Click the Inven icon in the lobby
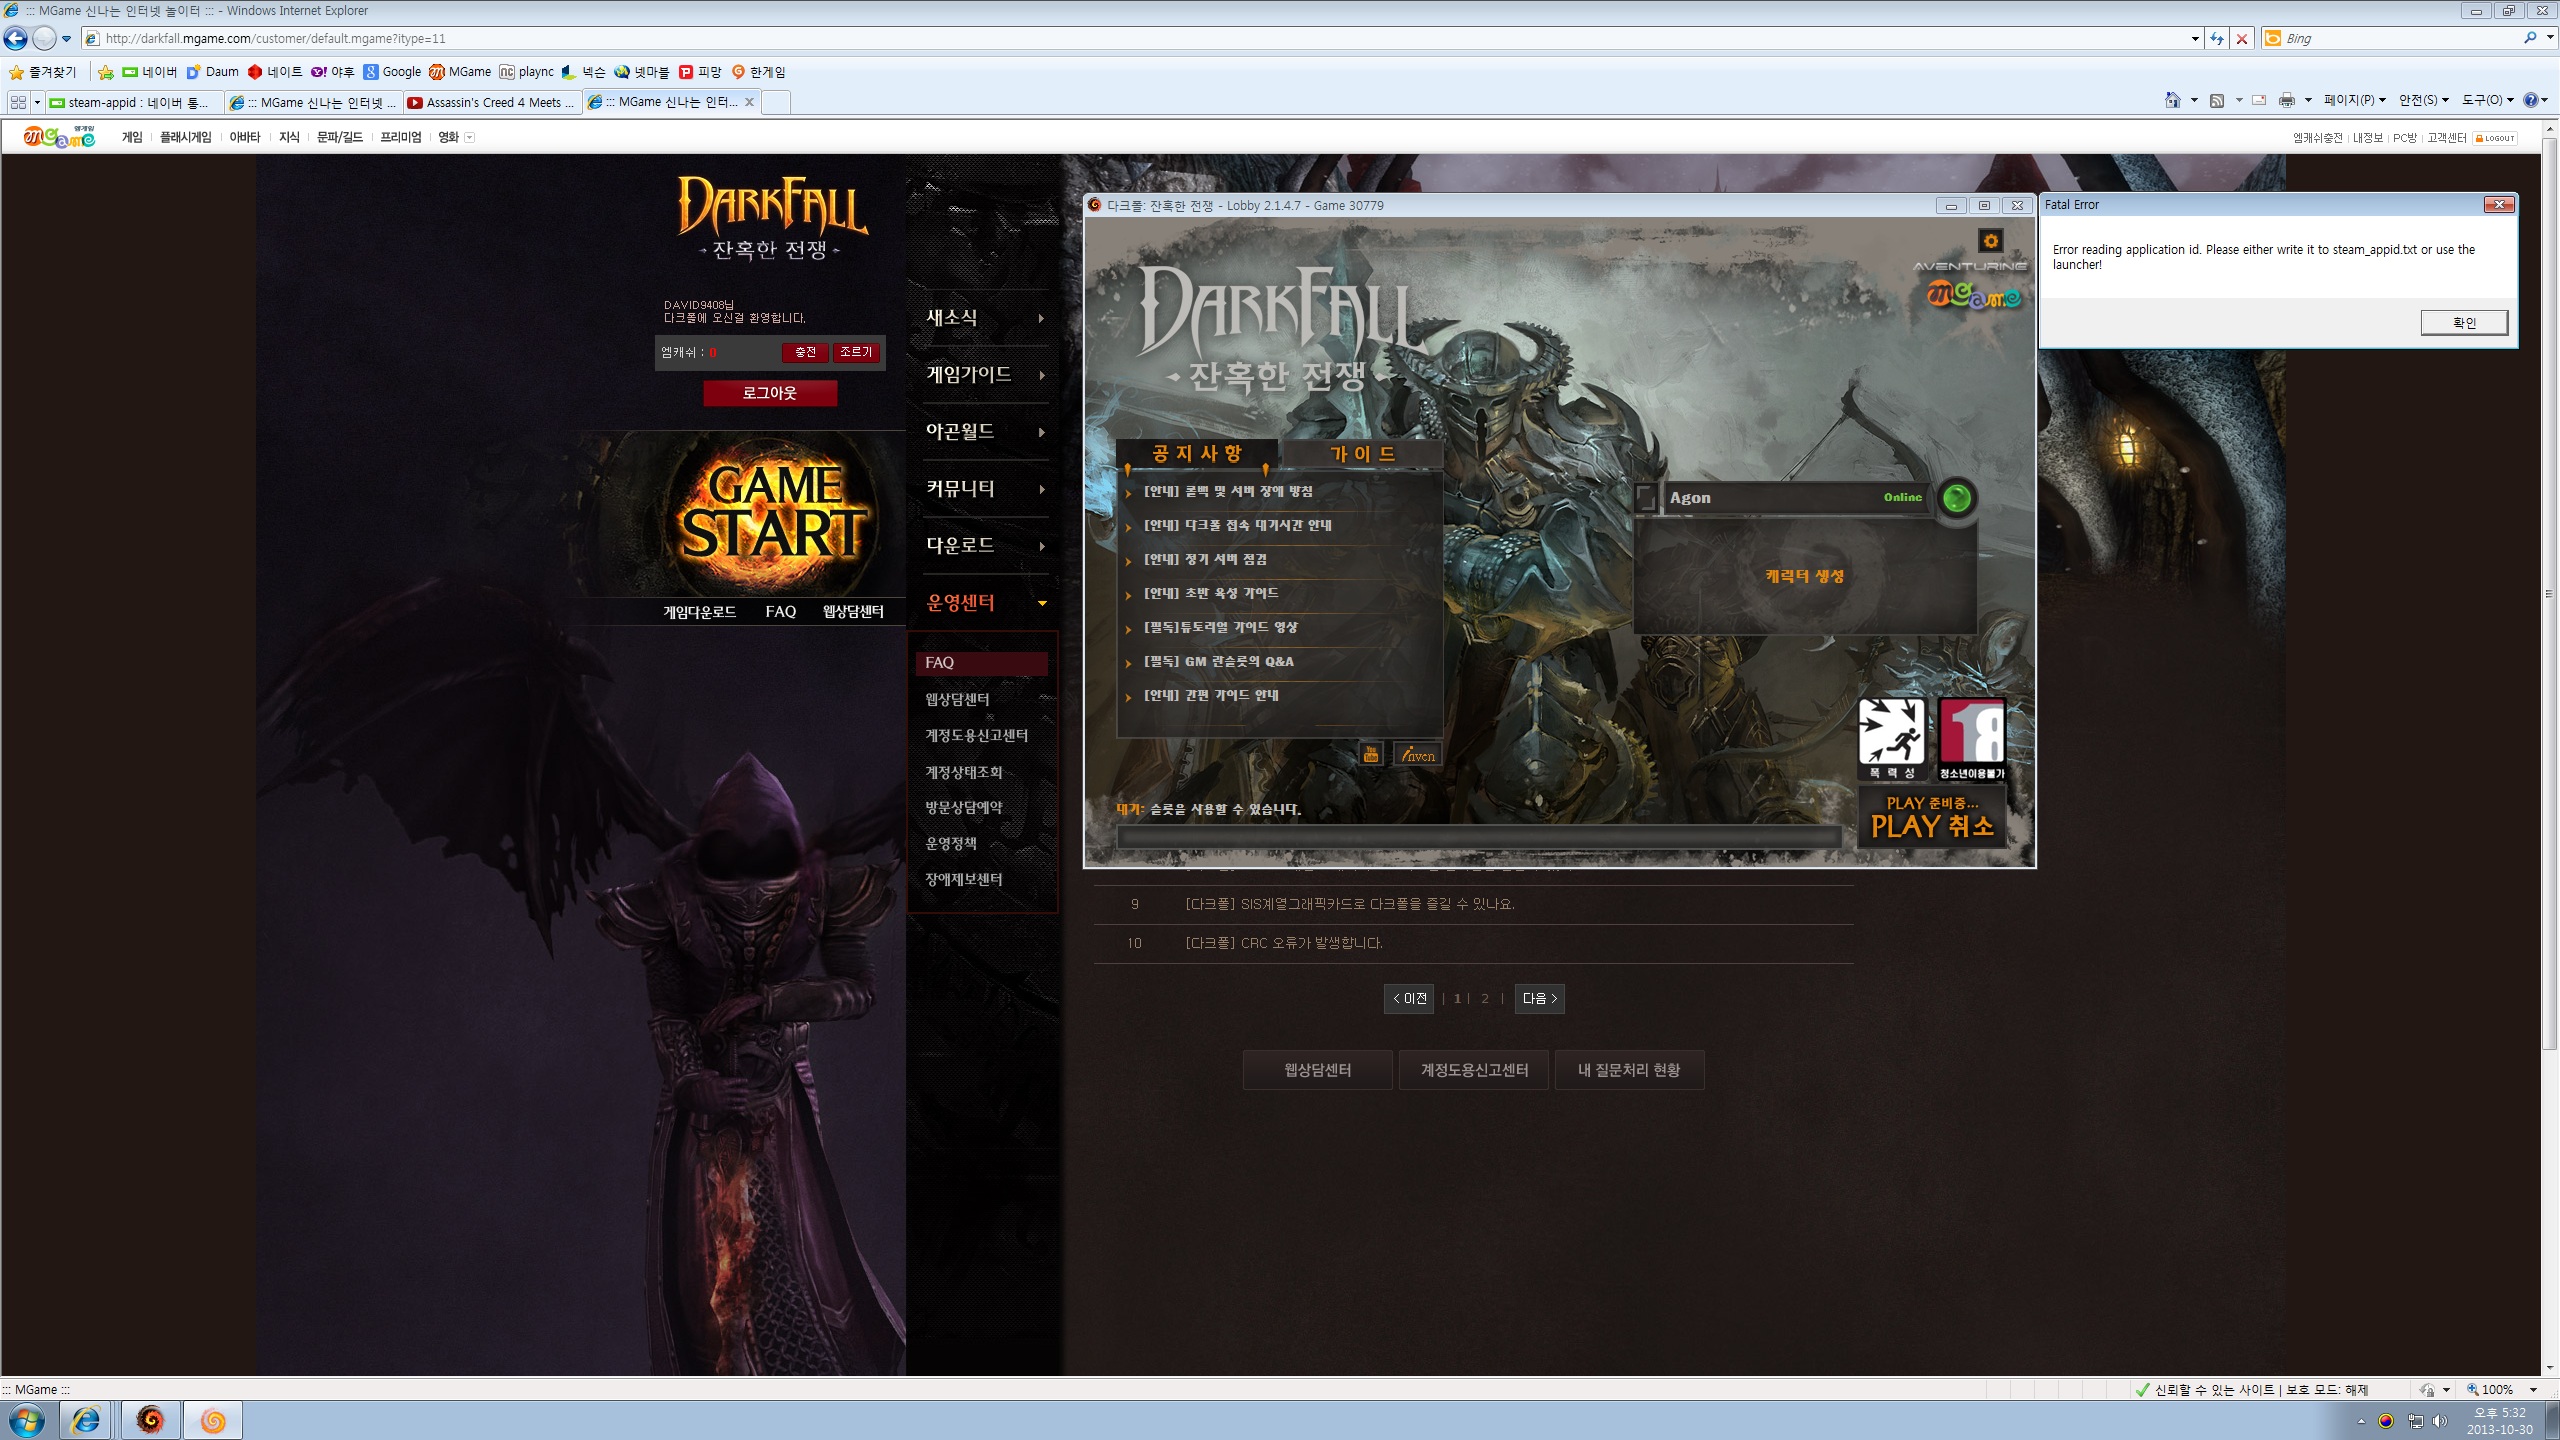Screen dimensions: 2560x1440 click(1418, 755)
